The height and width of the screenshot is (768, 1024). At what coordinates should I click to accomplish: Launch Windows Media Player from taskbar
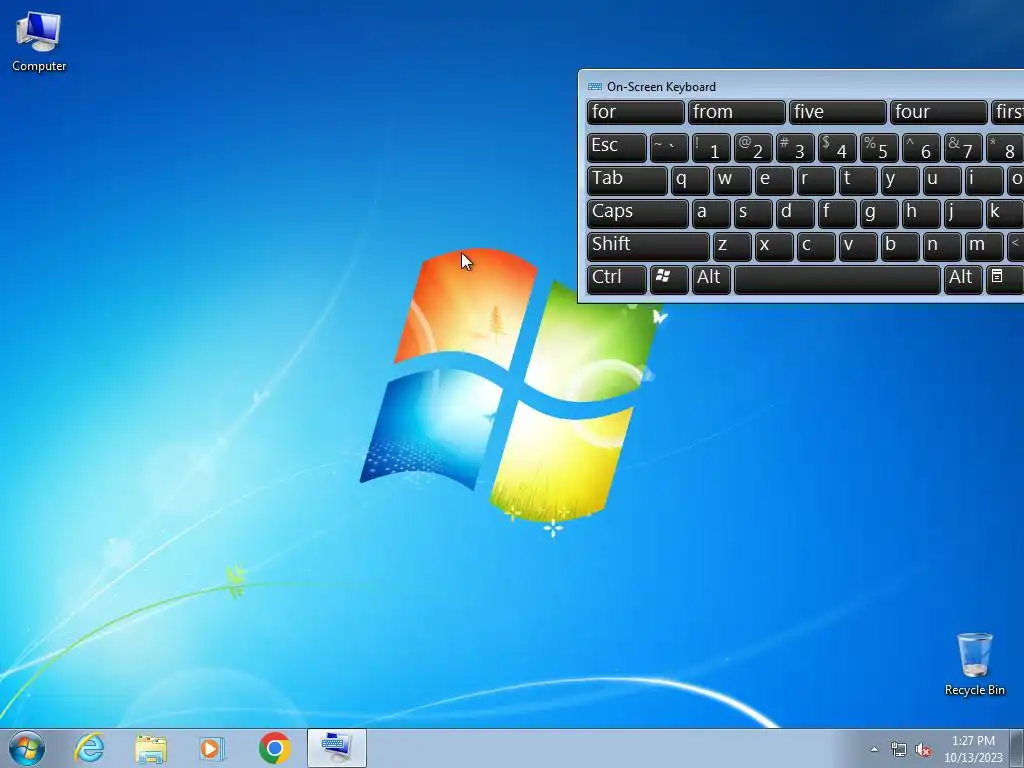(x=212, y=748)
